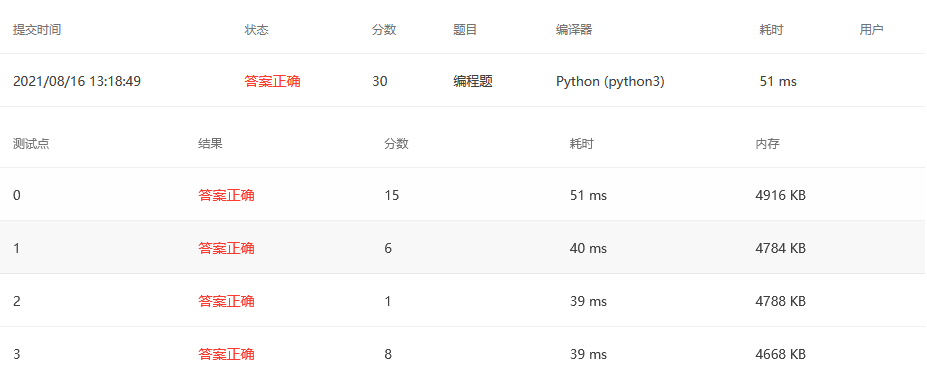Click the 分数 header in the test point table
This screenshot has width=927, height=372.
396,144
